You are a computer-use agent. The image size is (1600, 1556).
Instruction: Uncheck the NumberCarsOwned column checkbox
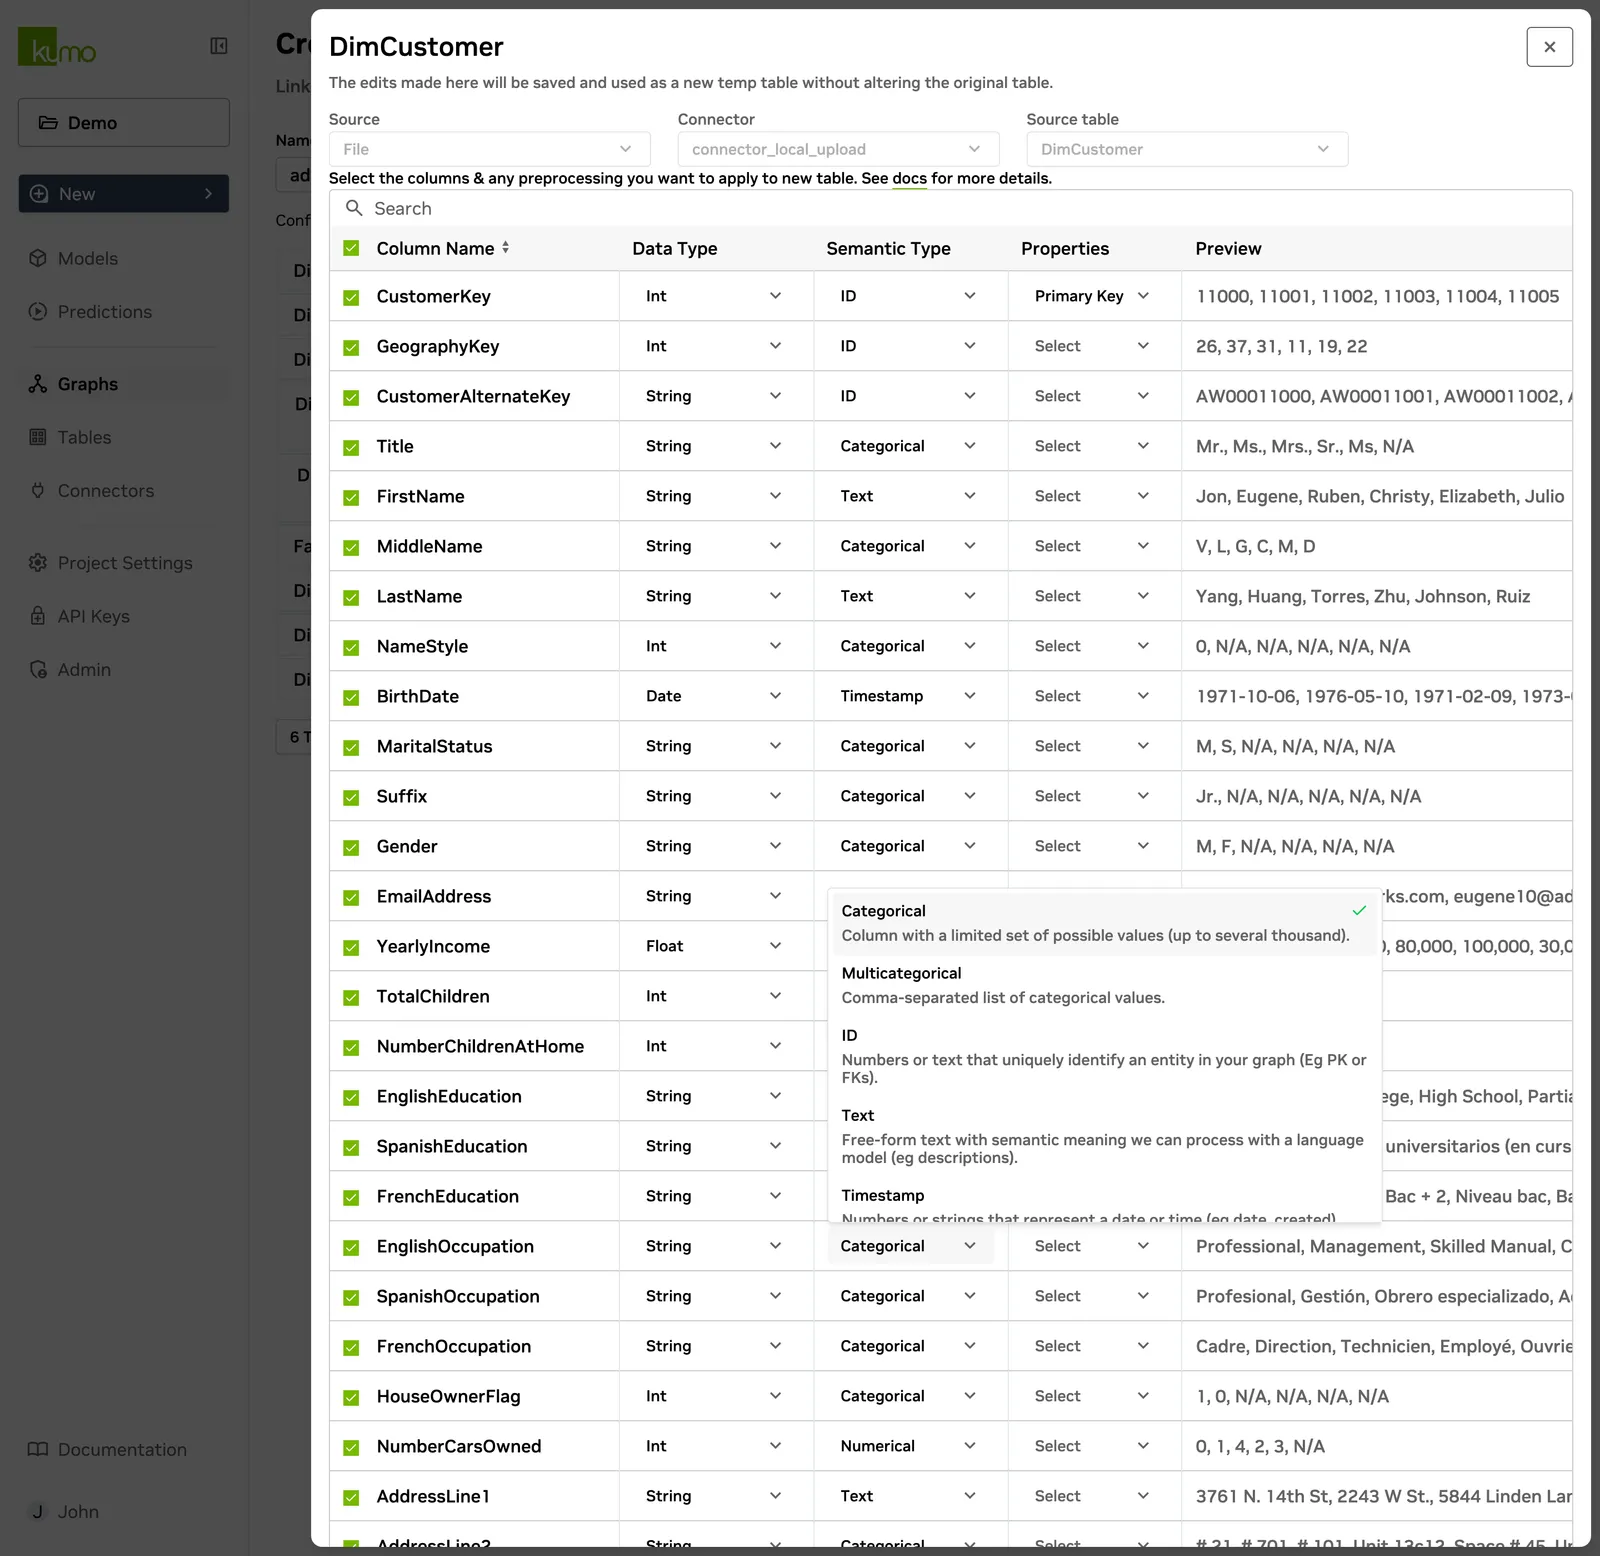pos(351,1447)
